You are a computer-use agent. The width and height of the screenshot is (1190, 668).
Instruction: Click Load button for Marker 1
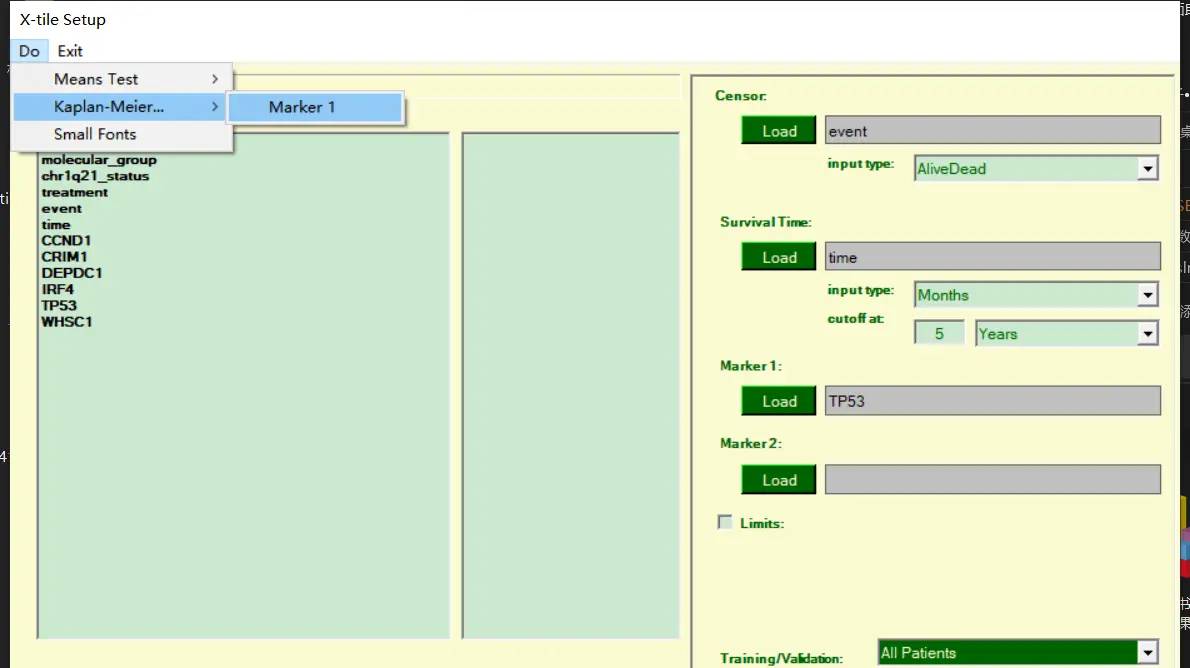click(x=778, y=401)
